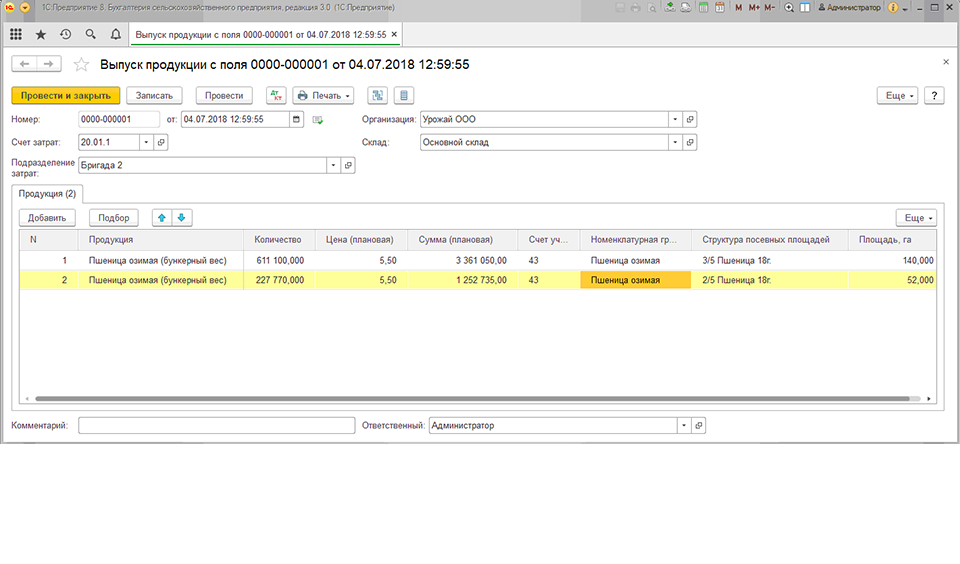Move the row up with the blue arrow
This screenshot has width=960, height=564.
click(x=162, y=218)
